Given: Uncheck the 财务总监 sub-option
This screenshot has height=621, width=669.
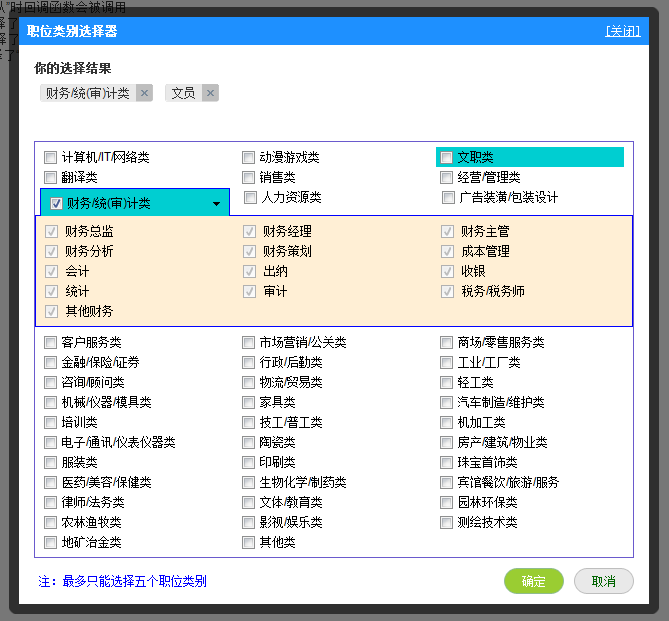Looking at the screenshot, I should click(x=52, y=231).
